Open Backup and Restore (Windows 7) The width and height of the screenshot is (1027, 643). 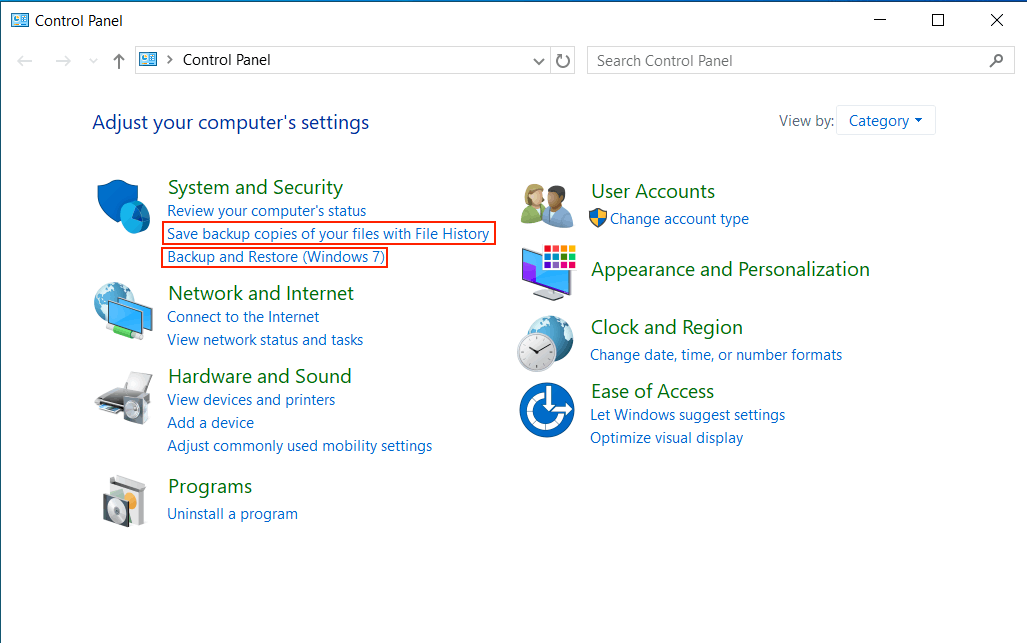point(276,257)
